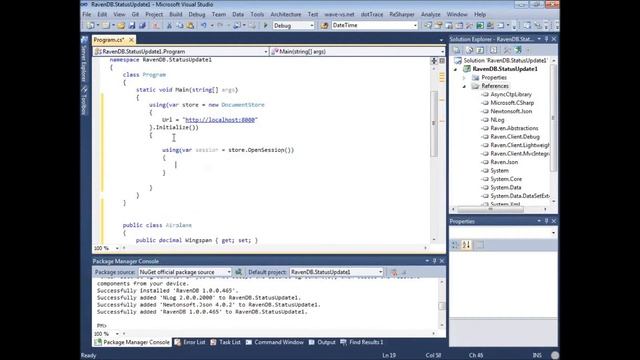Click the Open File folder icon
Image resolution: width=640 pixels, height=360 pixels.
[x=121, y=26]
